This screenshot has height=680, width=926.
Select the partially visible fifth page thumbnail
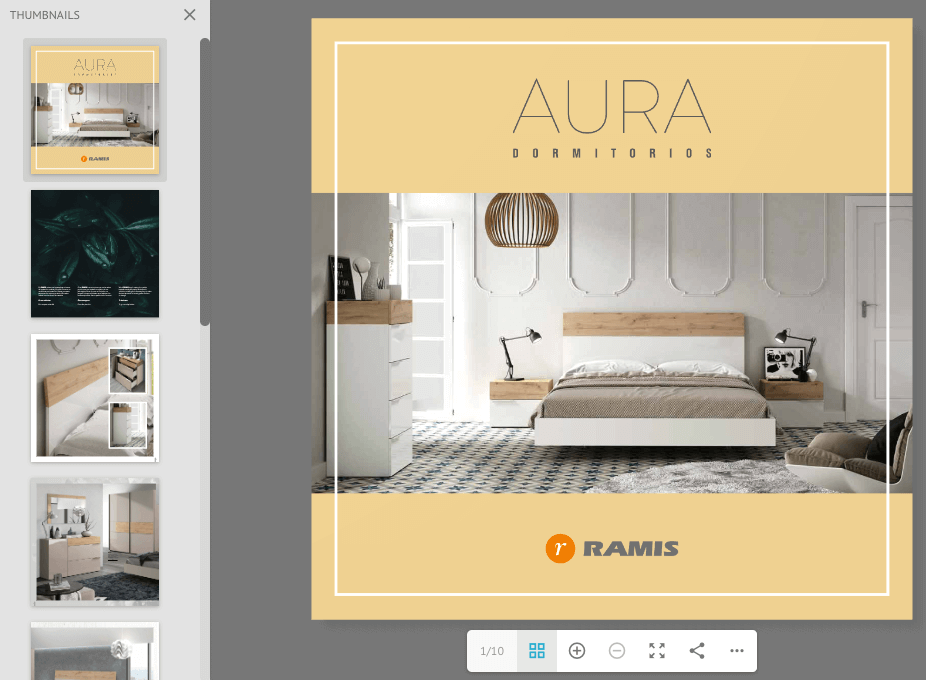(95, 650)
